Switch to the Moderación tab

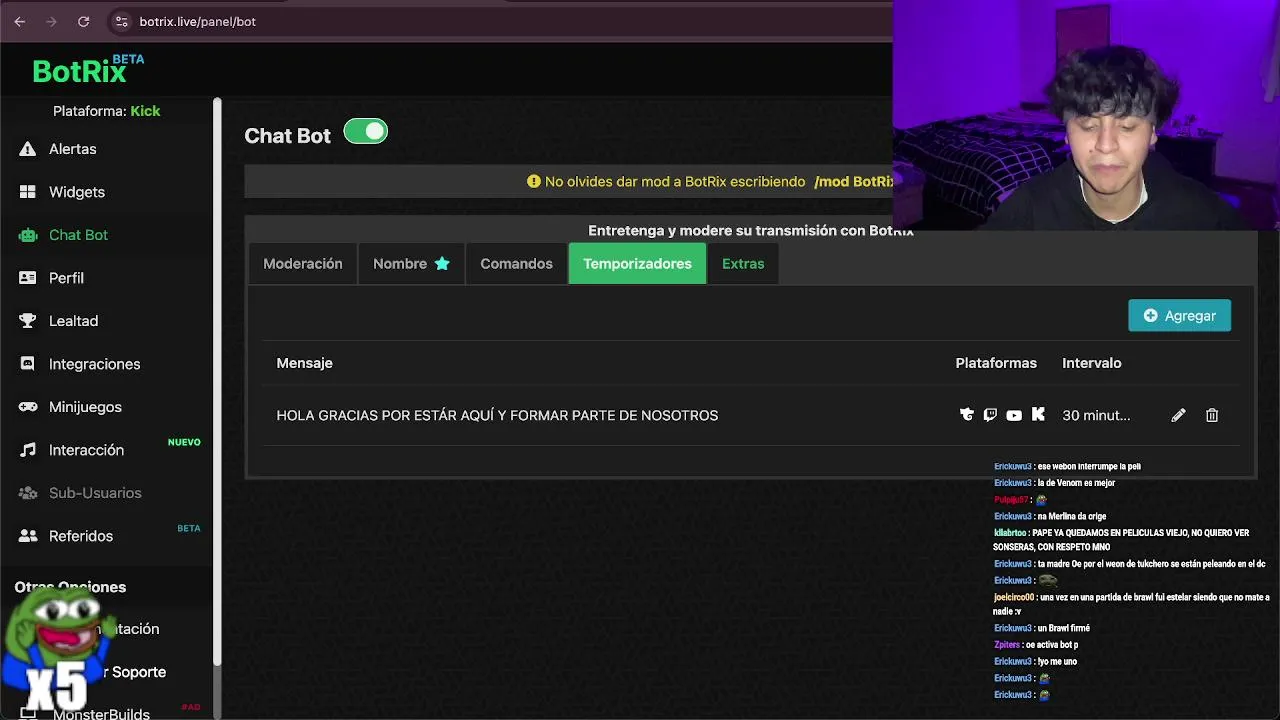[x=303, y=264]
